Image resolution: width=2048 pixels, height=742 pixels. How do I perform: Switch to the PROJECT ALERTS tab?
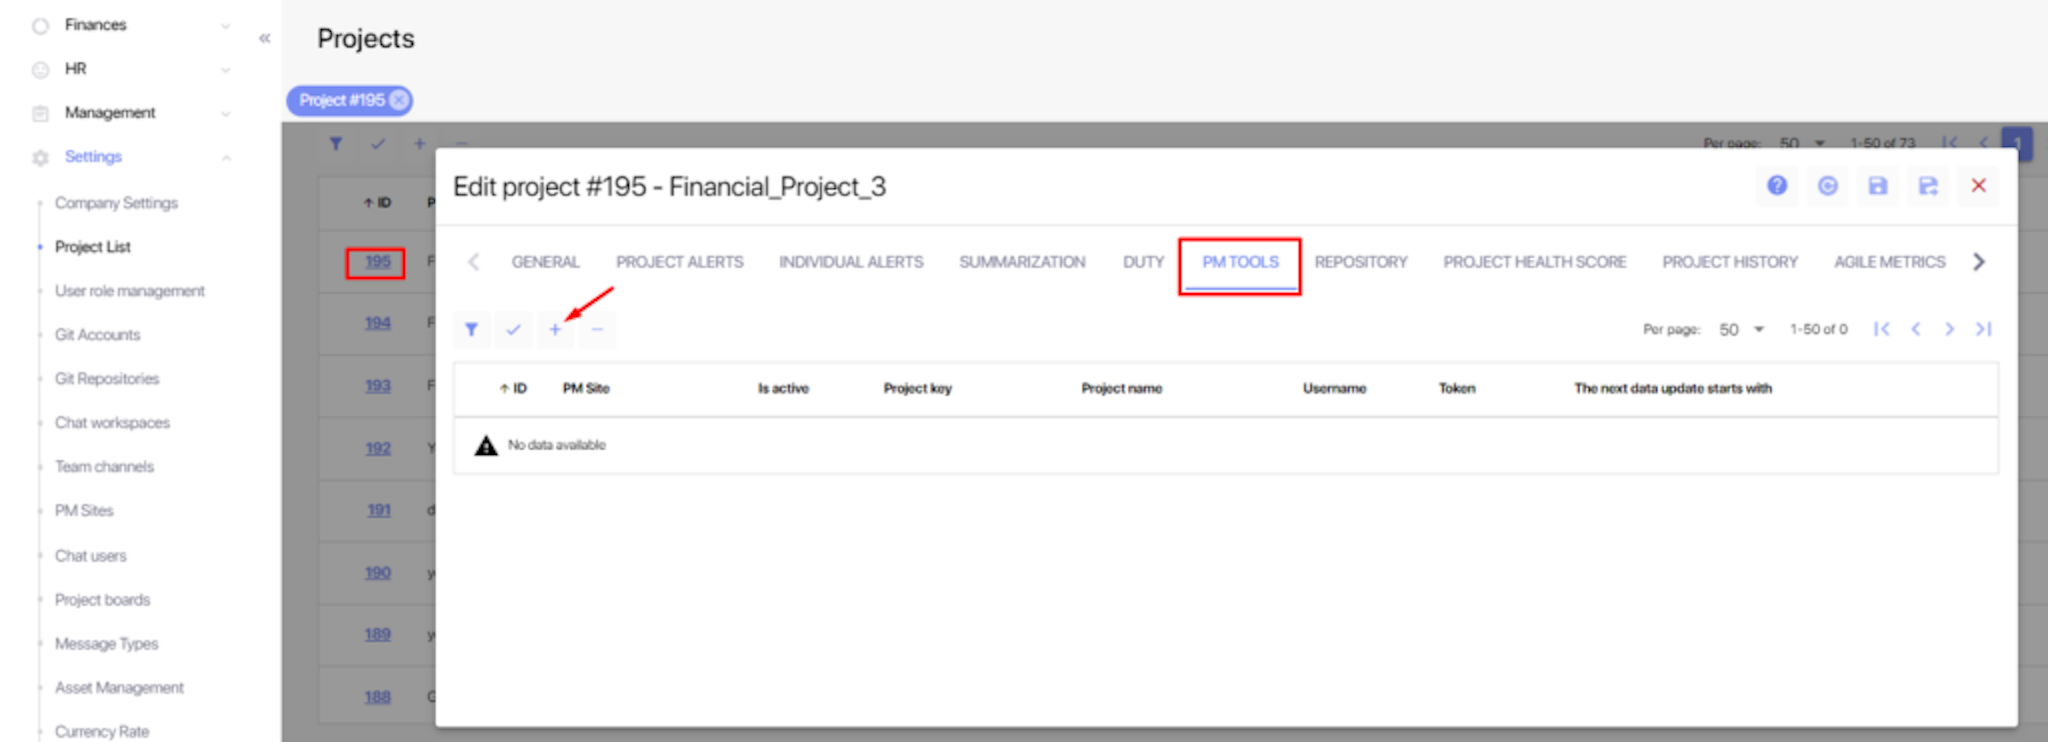pos(680,262)
